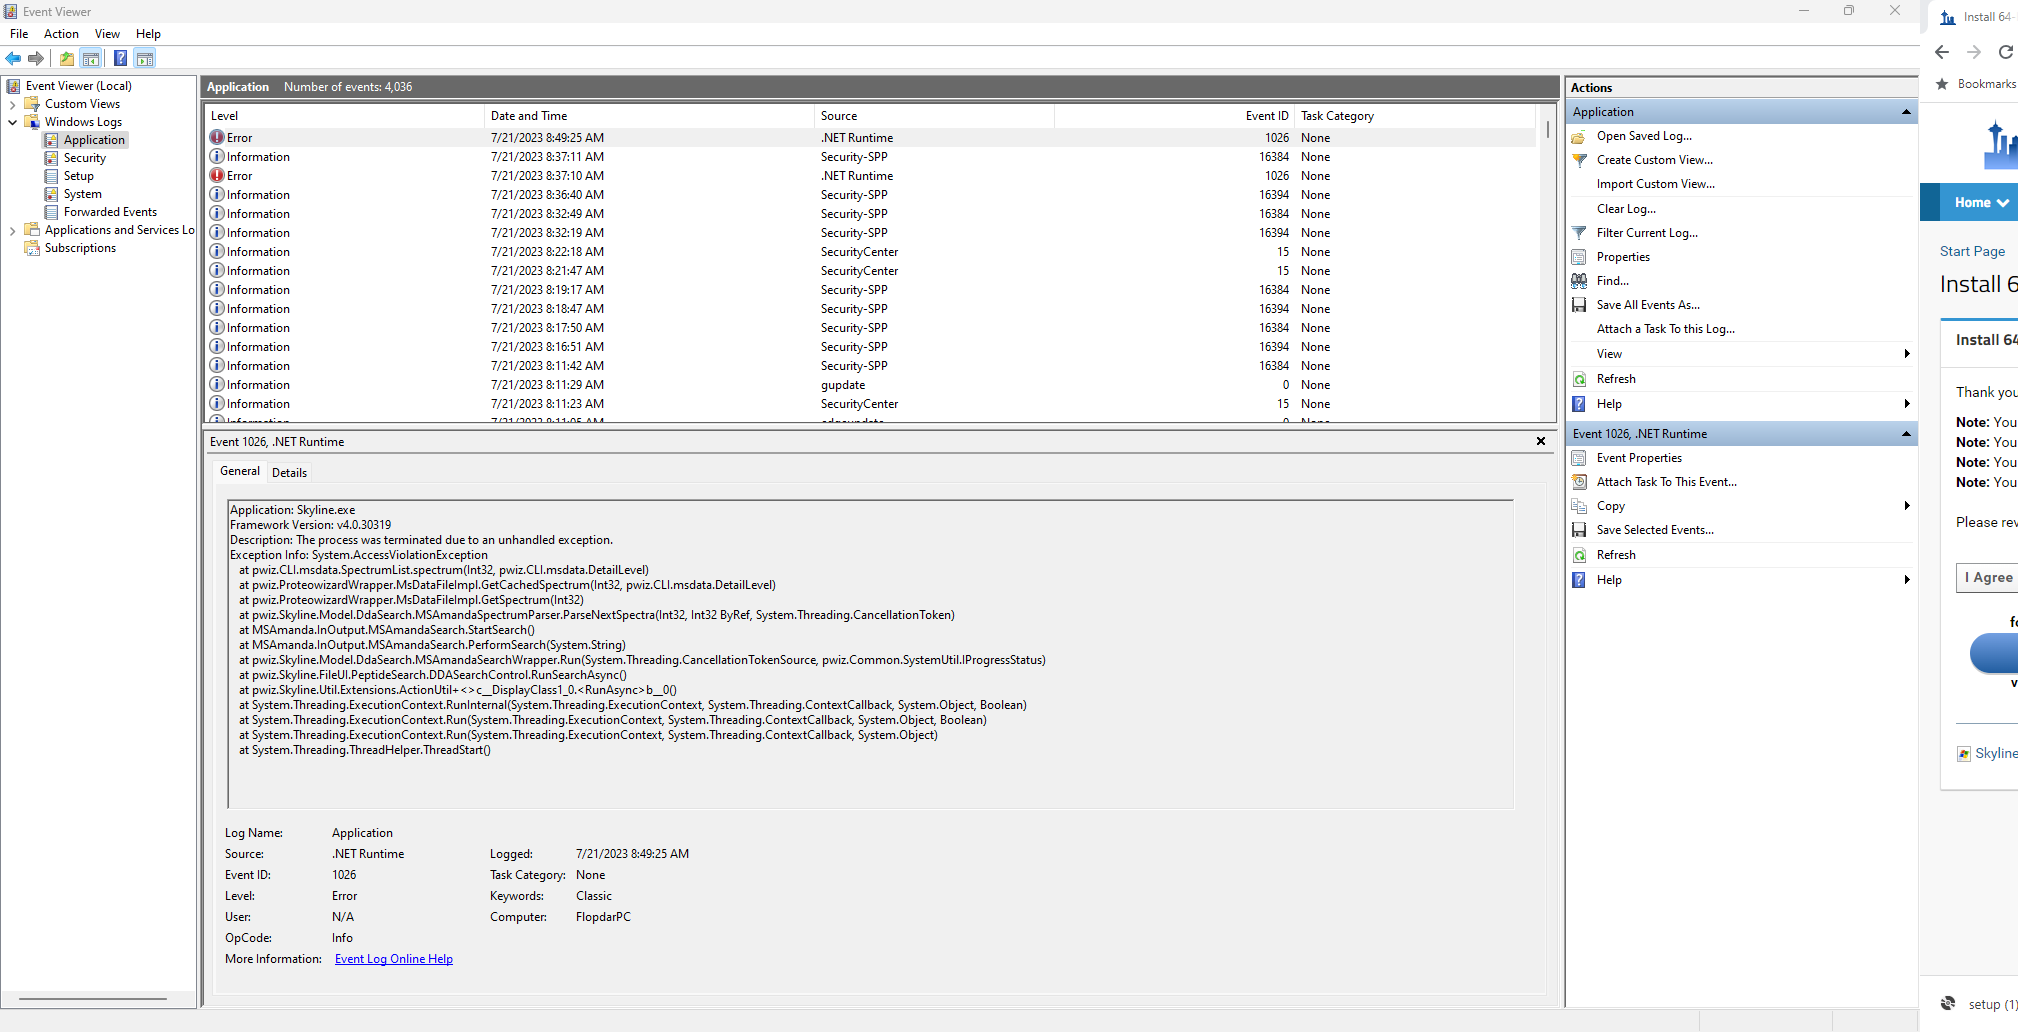Click the Up One Level folder icon

(x=67, y=59)
